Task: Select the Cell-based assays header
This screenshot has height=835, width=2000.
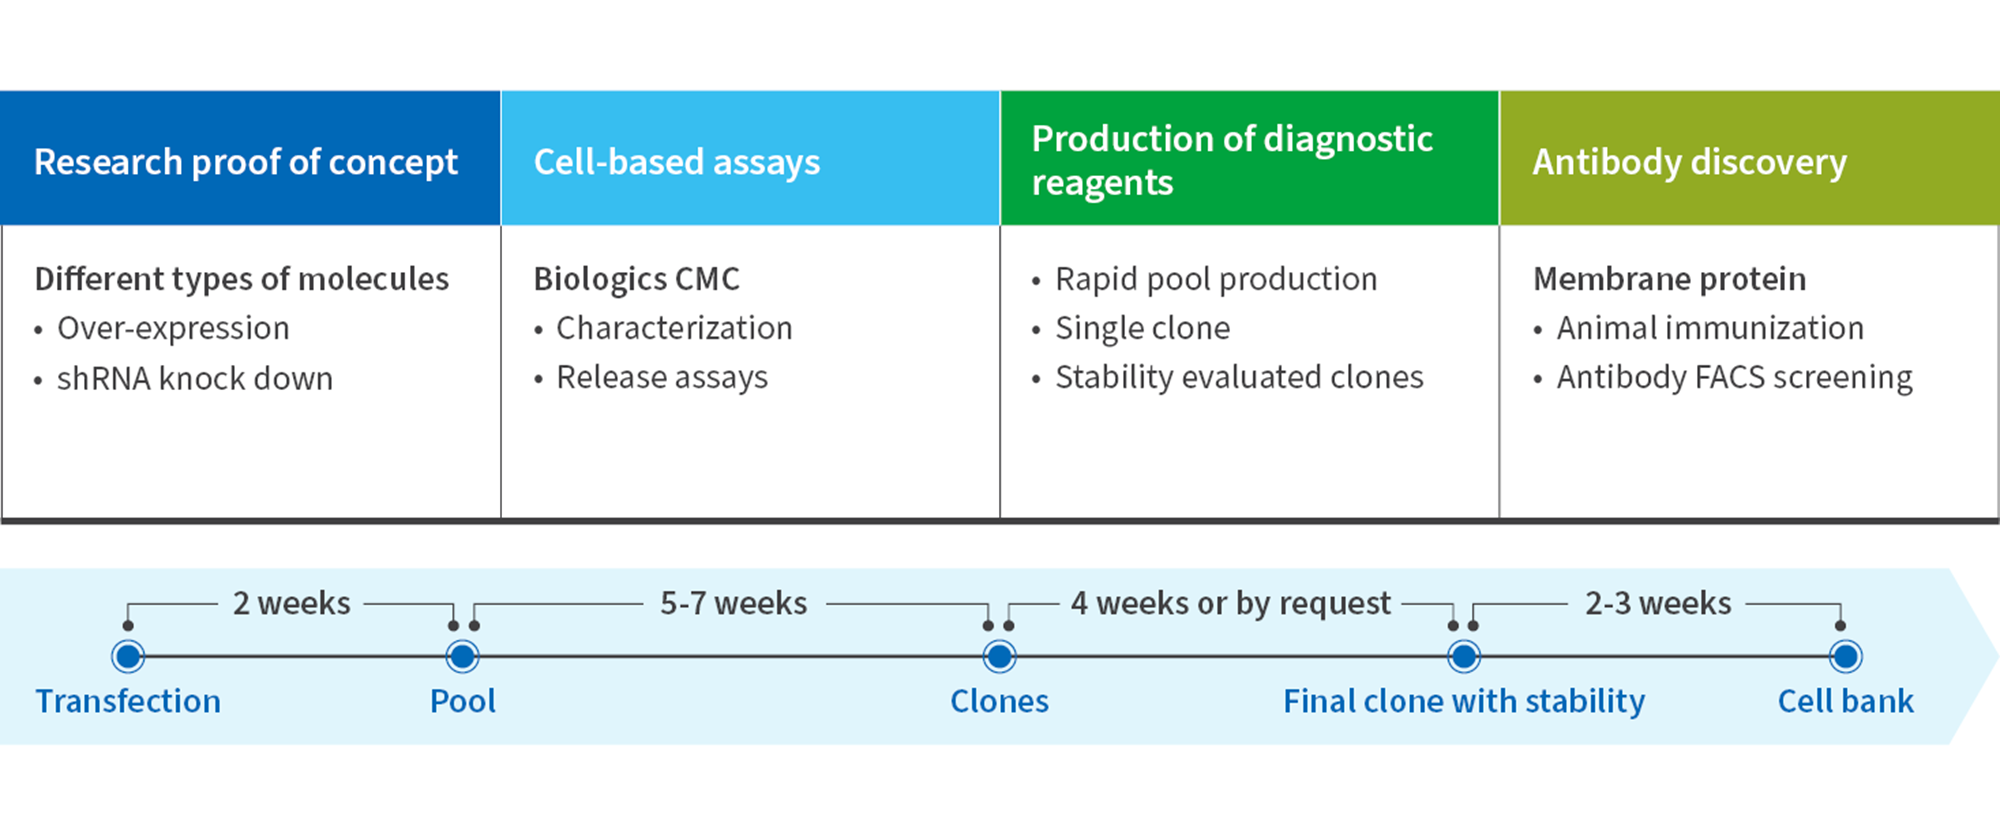Action: (x=677, y=162)
